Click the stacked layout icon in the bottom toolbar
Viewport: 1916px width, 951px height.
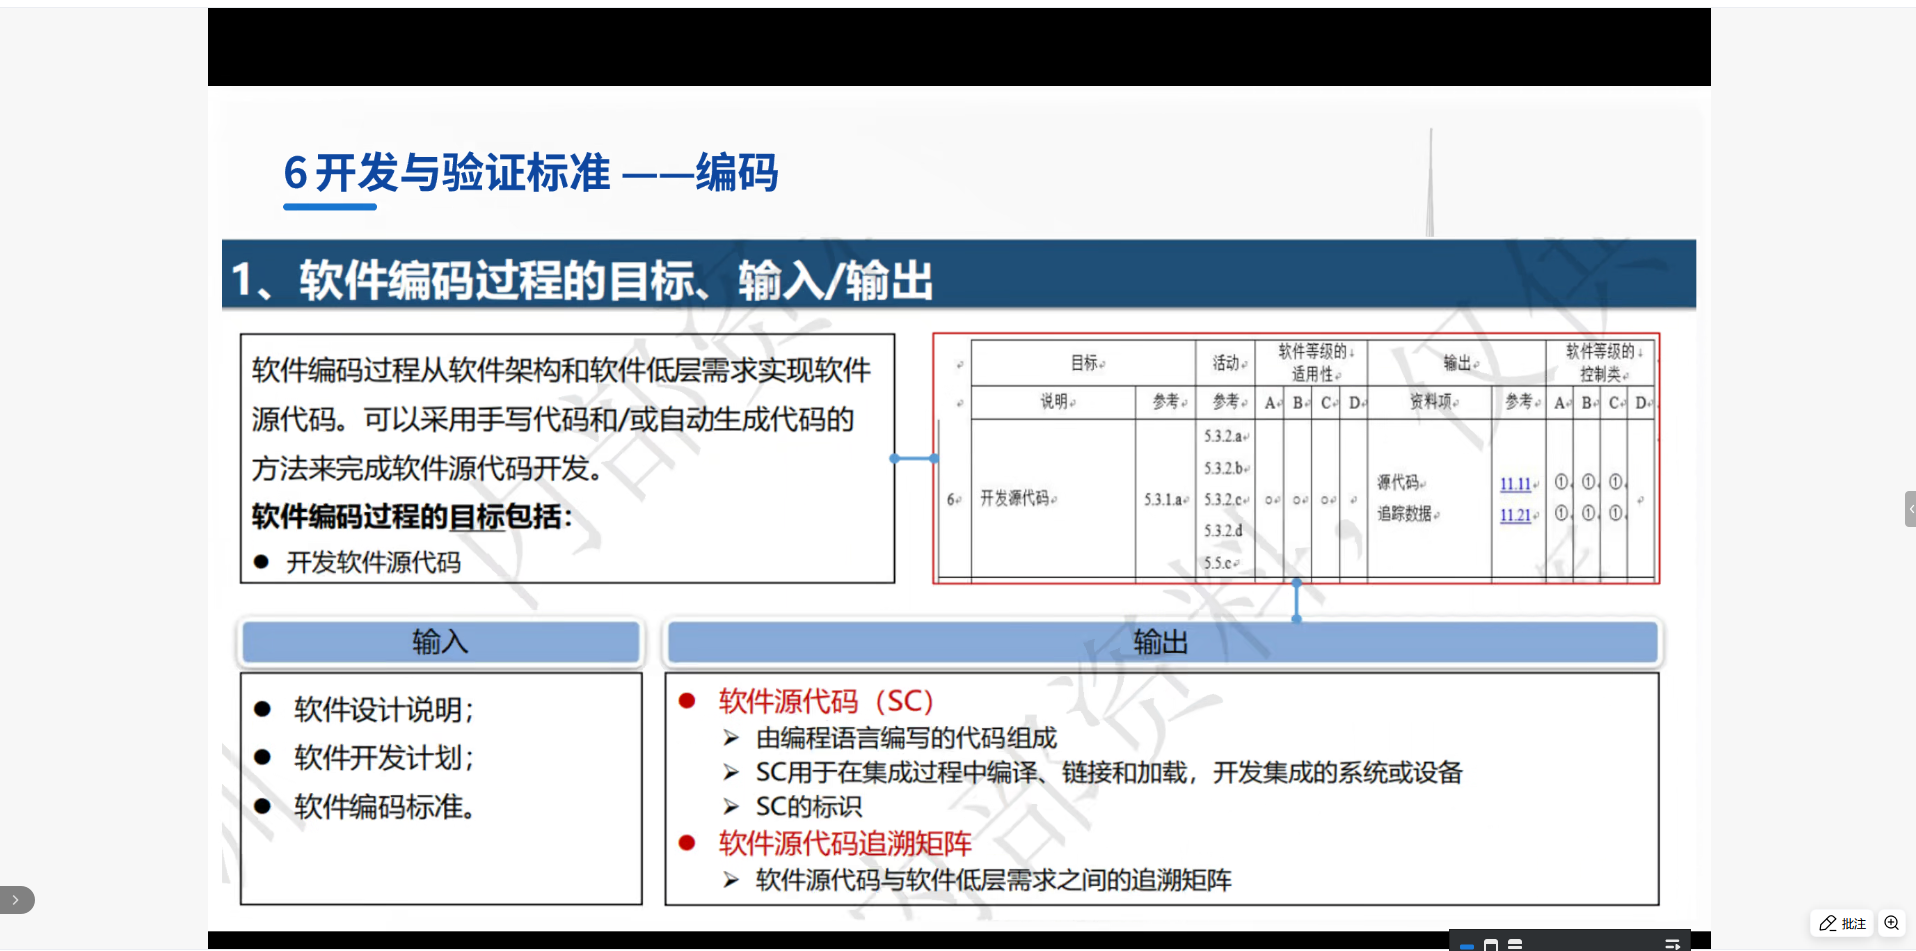(1515, 944)
